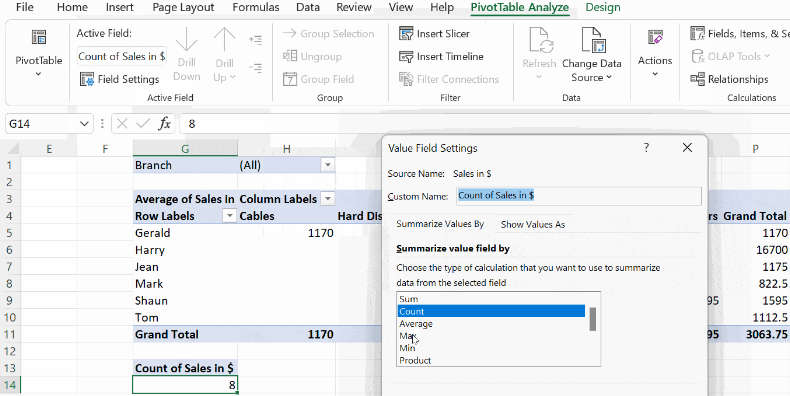Click Expand Field icon
The height and width of the screenshot is (396, 790).
[x=255, y=40]
